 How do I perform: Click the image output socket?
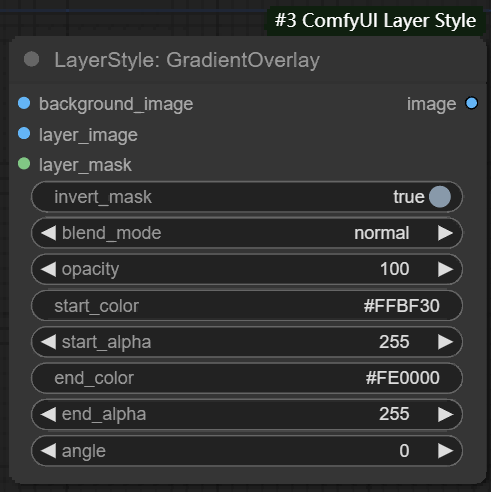click(x=471, y=103)
